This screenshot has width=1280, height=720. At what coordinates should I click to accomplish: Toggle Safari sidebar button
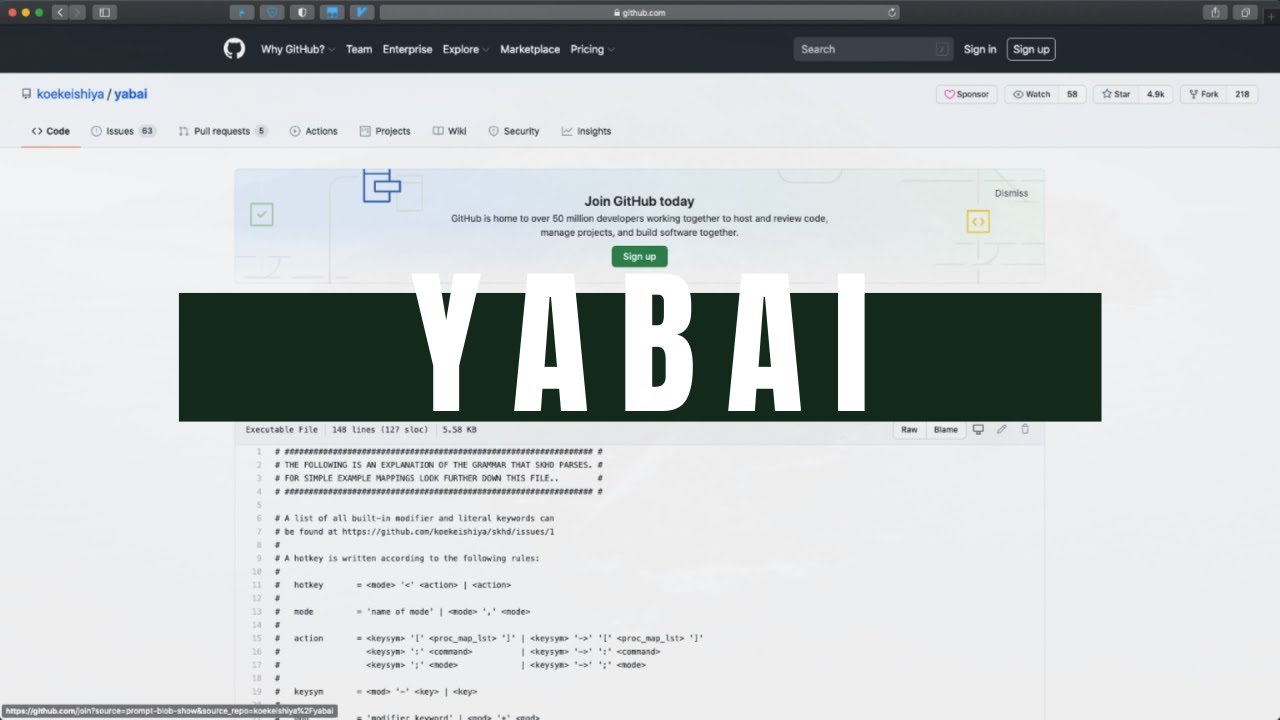(x=104, y=12)
